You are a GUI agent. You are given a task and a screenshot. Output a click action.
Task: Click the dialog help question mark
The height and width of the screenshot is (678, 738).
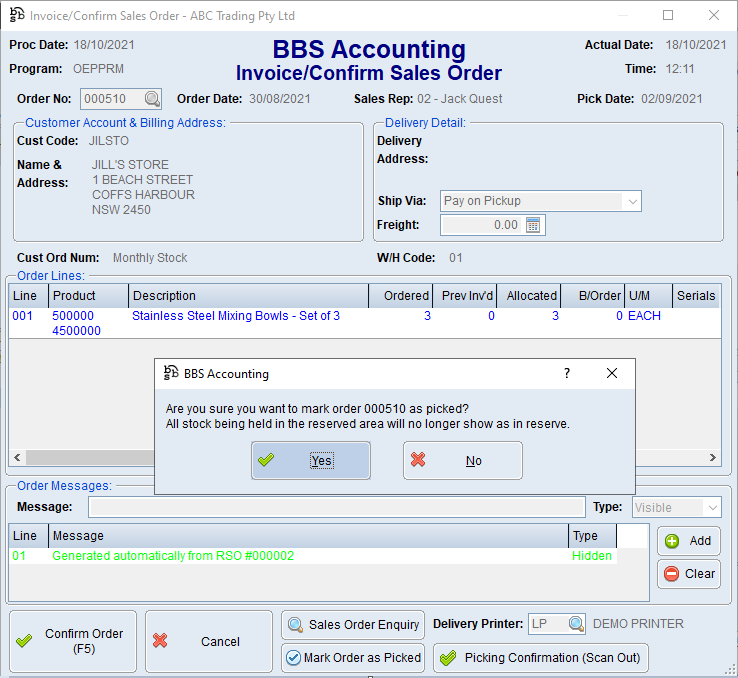click(567, 373)
